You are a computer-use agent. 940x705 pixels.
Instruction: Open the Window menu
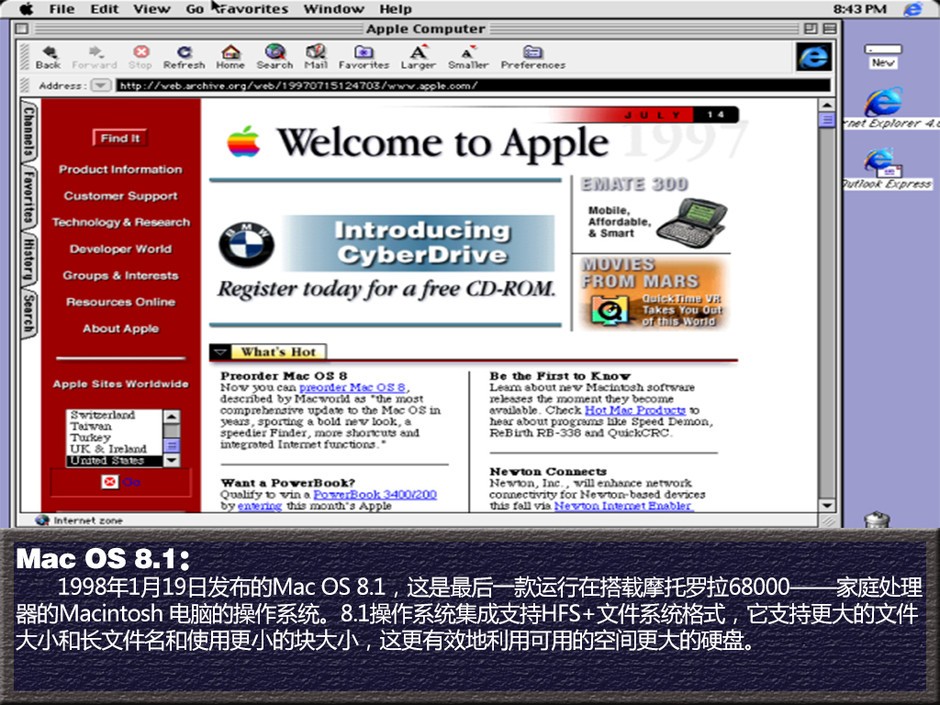pos(333,9)
